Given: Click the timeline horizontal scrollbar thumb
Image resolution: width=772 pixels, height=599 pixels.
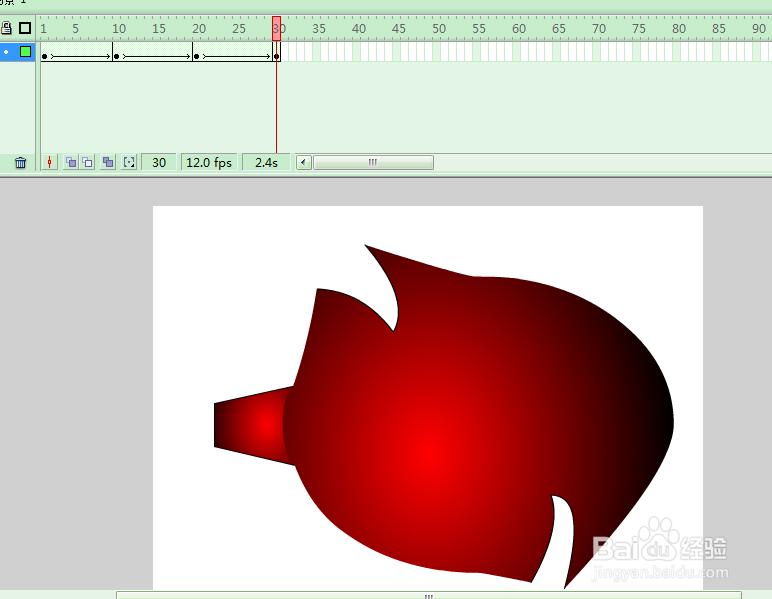Looking at the screenshot, I should pos(373,162).
